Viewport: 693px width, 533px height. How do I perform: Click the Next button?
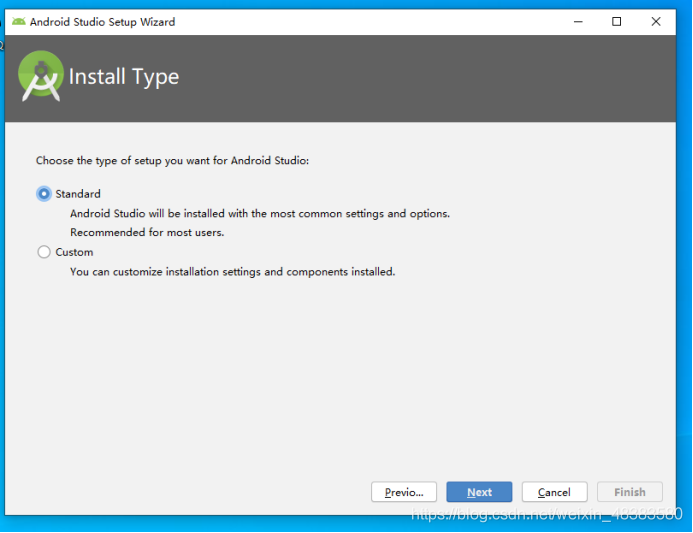[479, 492]
